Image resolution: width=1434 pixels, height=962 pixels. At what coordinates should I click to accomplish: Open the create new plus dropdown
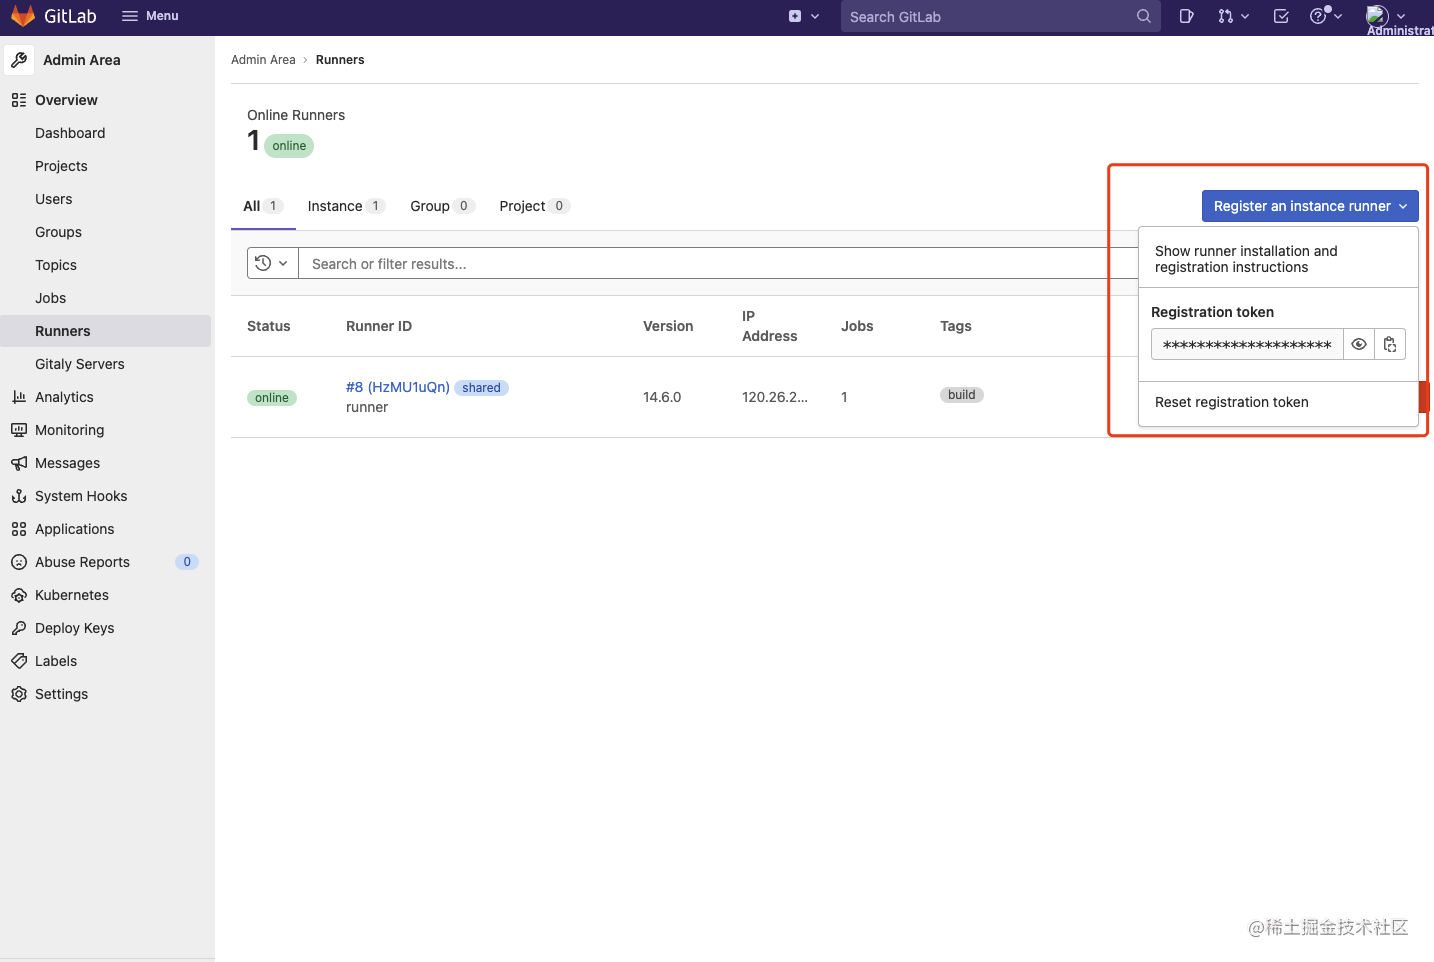(x=804, y=16)
